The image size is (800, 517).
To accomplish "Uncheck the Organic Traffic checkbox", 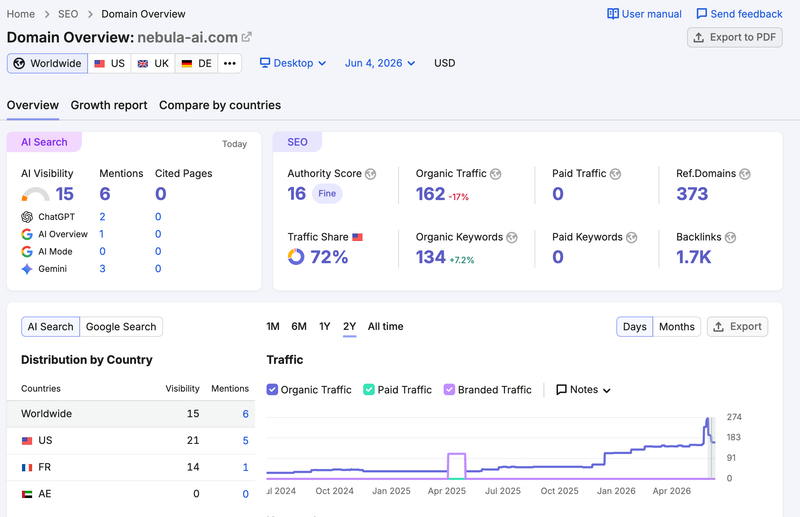I will pos(272,389).
